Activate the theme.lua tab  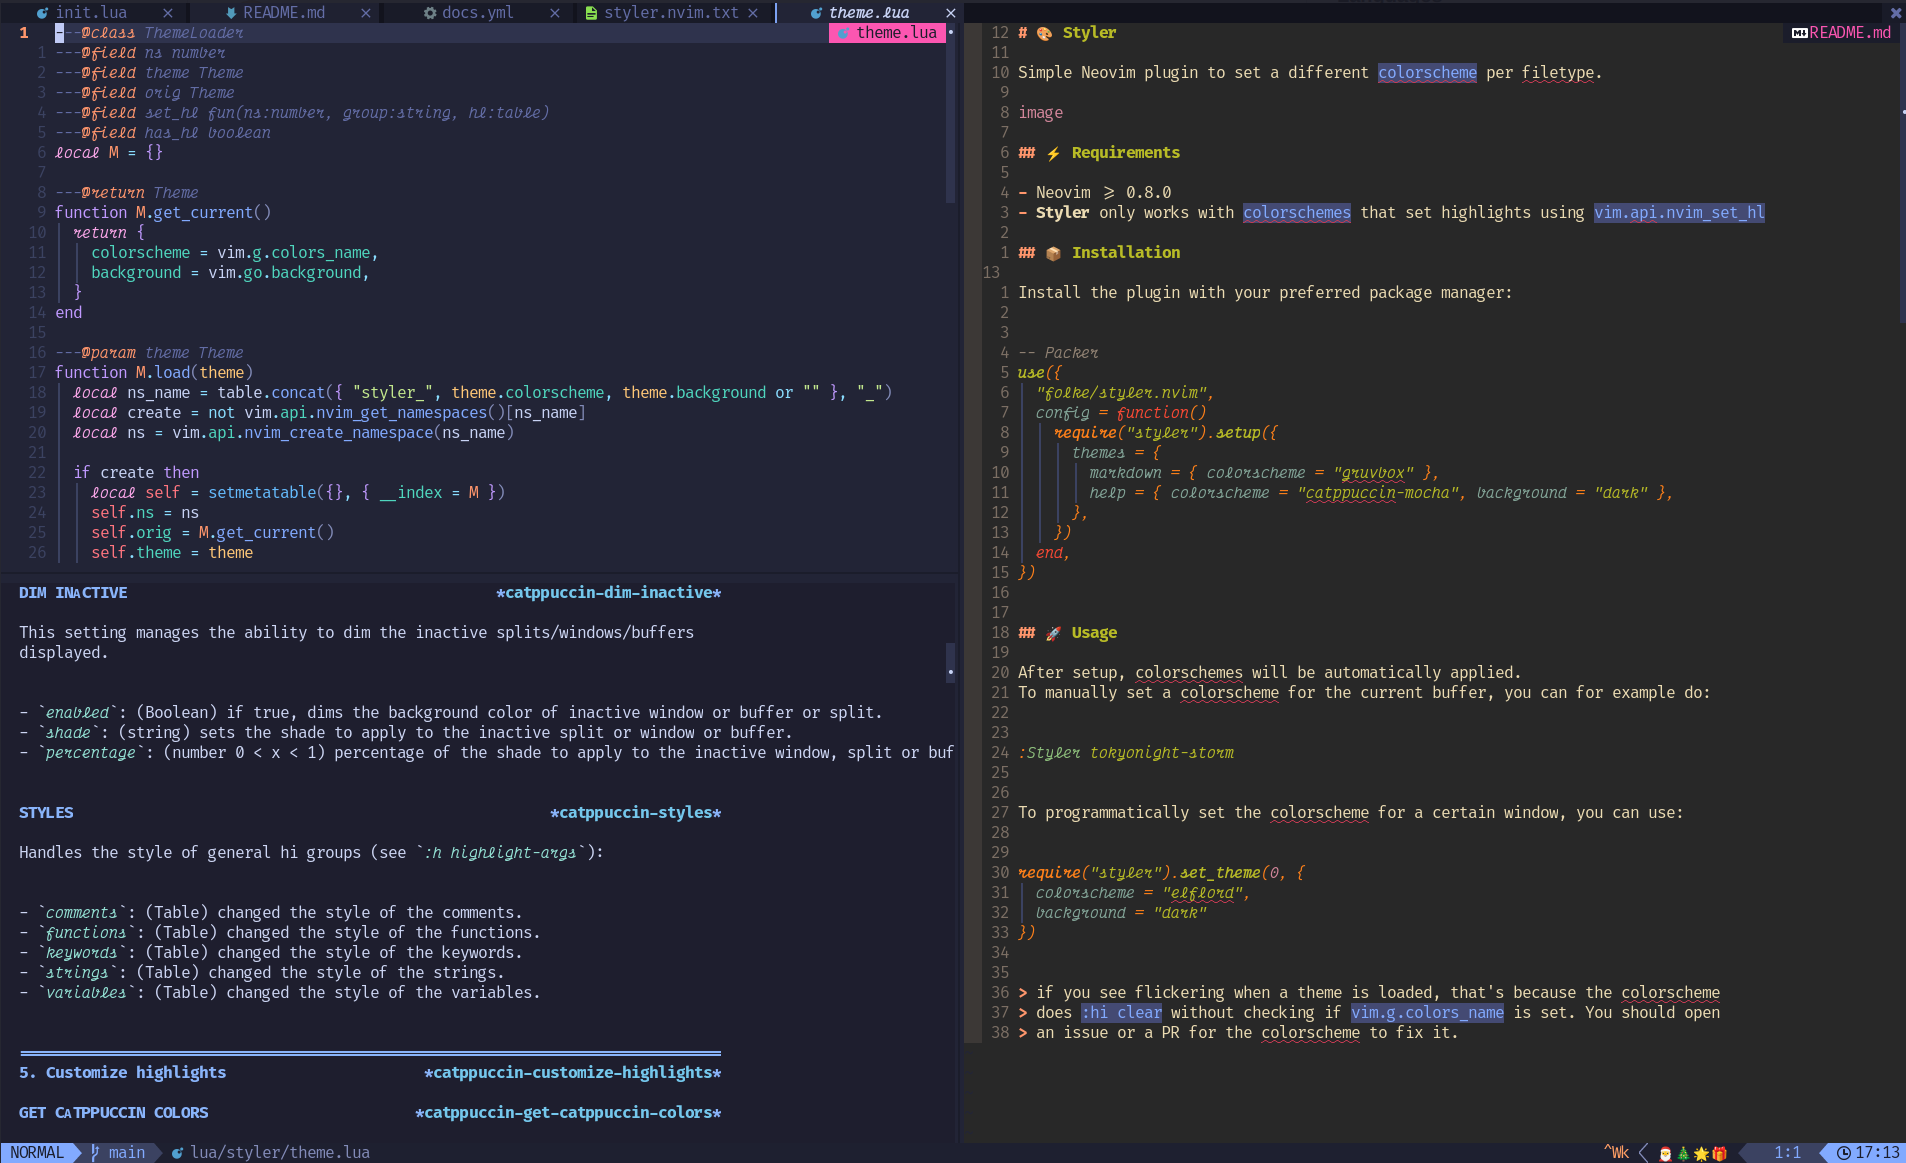pos(869,12)
